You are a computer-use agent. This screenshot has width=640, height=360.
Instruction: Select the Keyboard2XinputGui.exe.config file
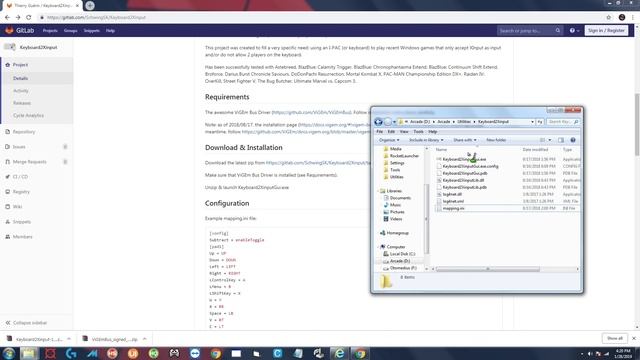pyautogui.click(x=470, y=166)
